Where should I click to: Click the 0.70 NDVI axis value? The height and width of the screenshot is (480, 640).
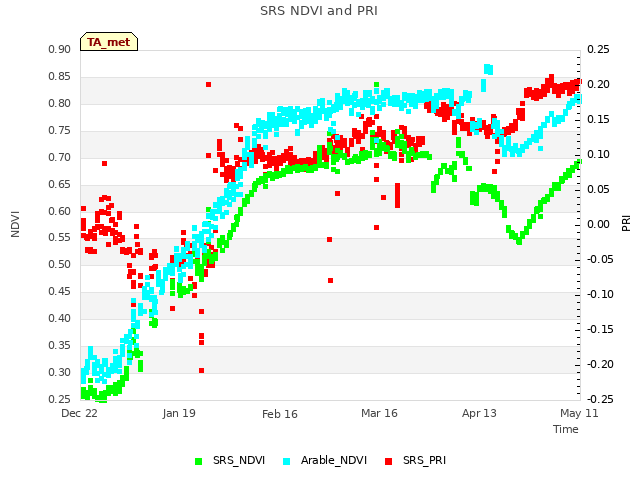(59, 158)
